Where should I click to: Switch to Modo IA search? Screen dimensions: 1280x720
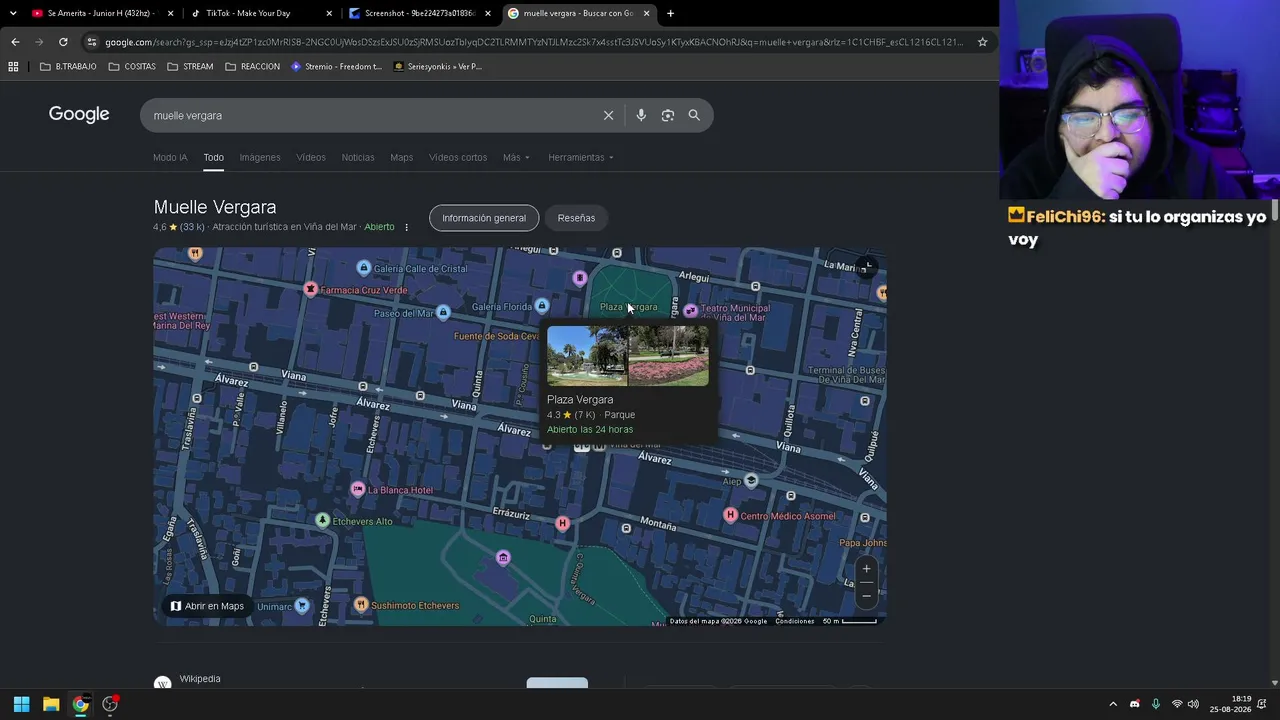tap(170, 157)
